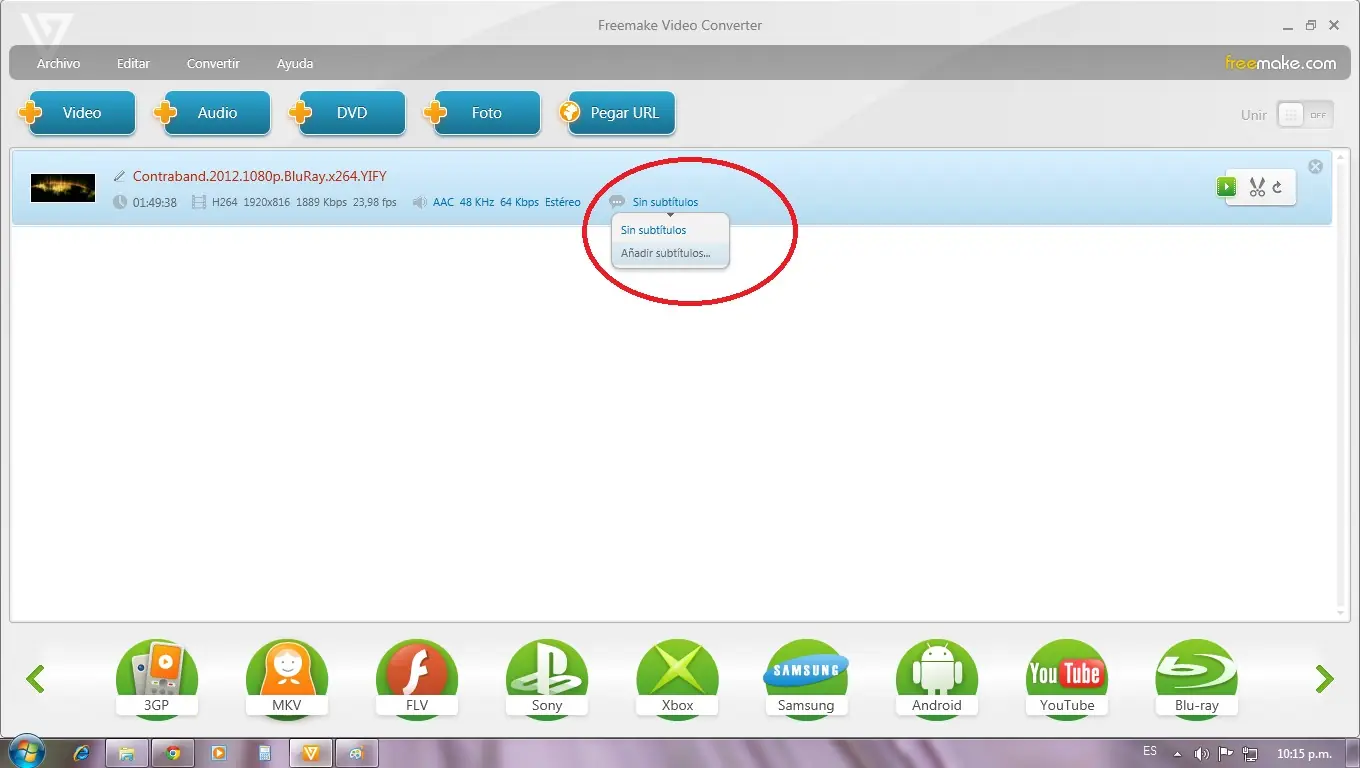
Task: Visit the freemake.com link
Action: pos(1280,63)
